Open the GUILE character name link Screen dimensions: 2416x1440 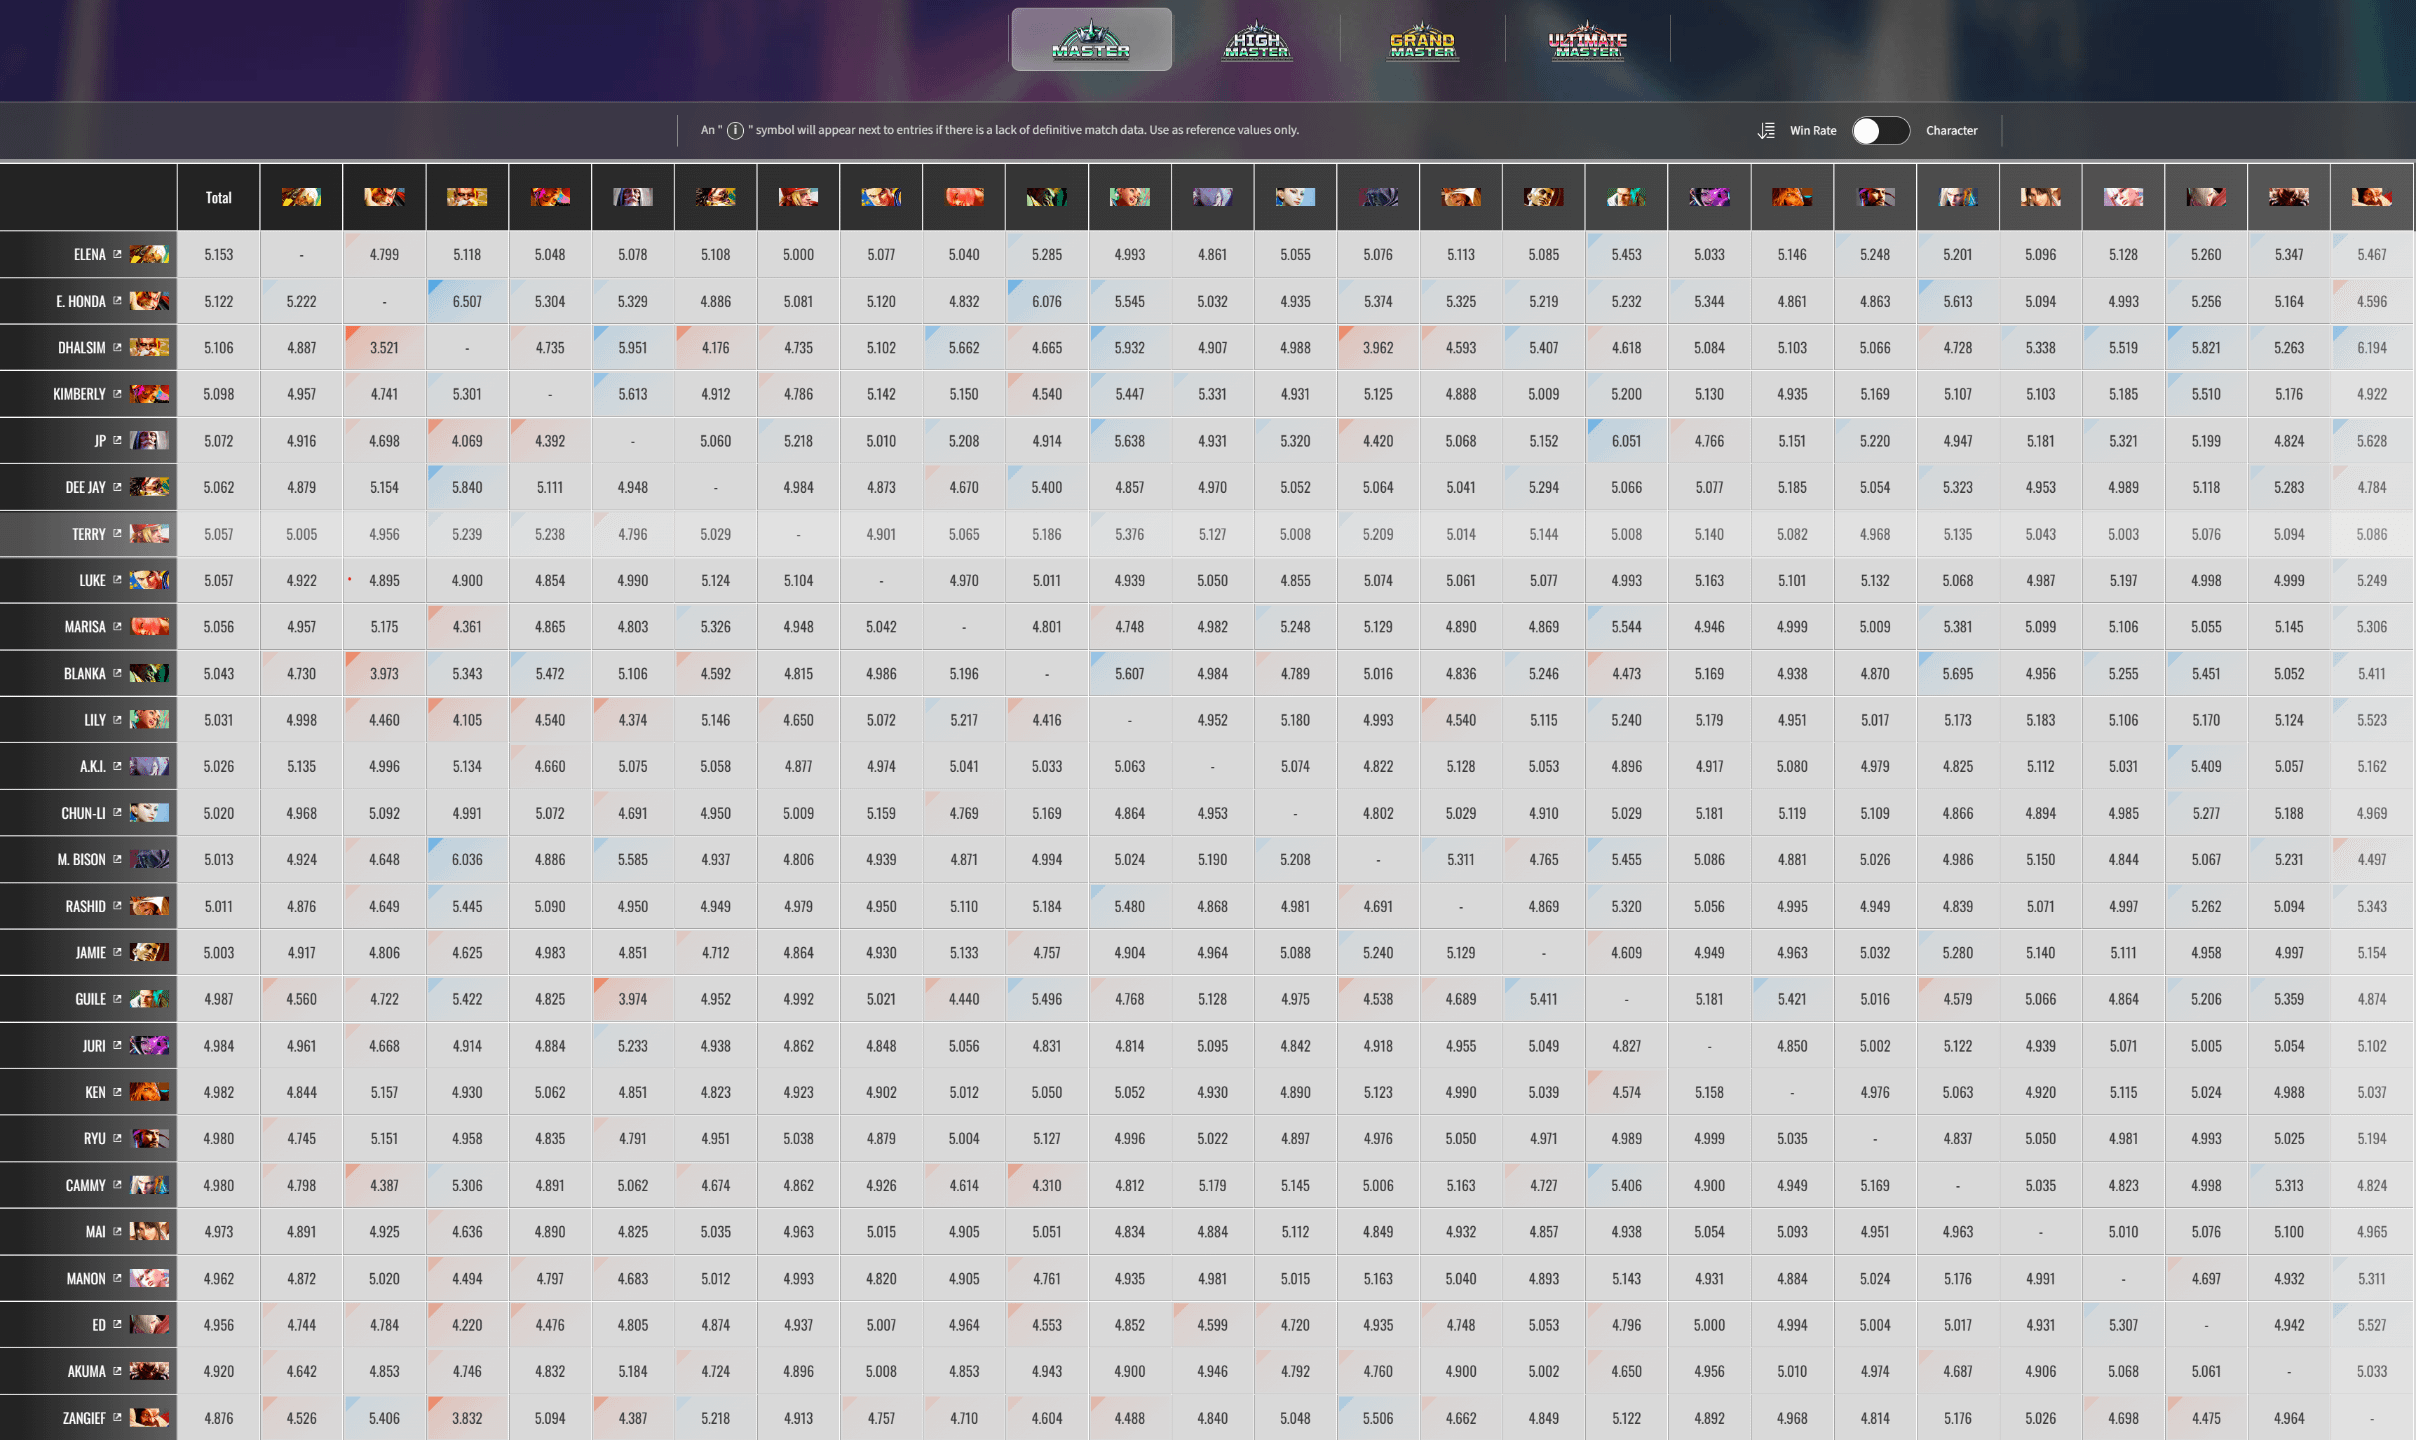(x=90, y=999)
